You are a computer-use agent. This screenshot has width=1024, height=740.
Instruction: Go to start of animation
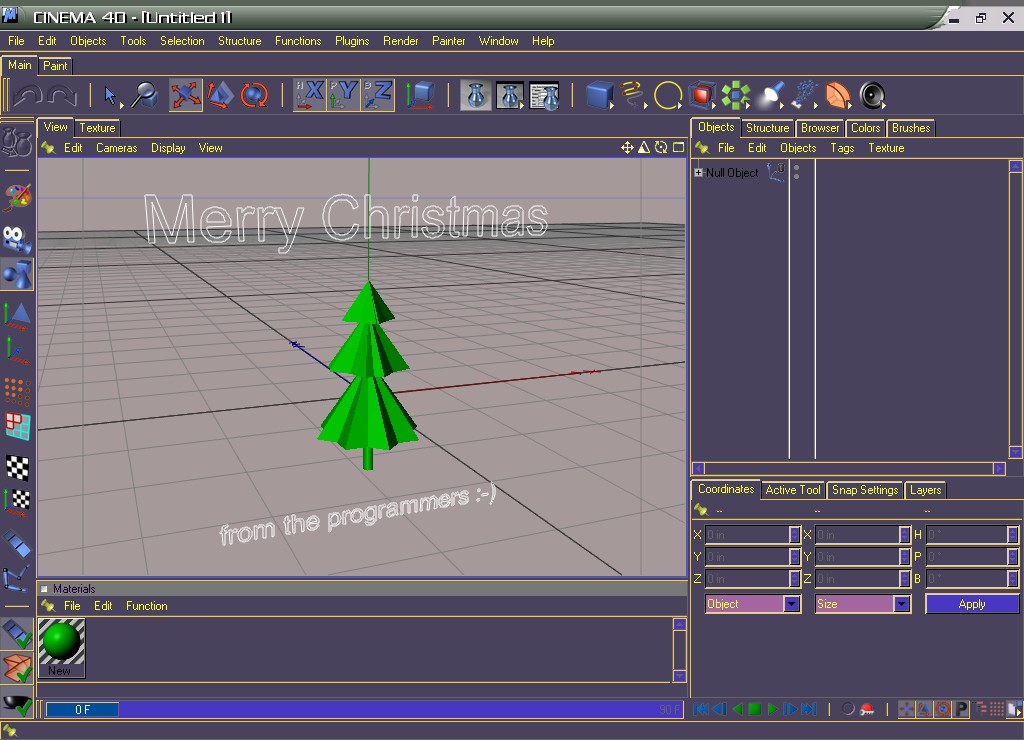point(701,709)
